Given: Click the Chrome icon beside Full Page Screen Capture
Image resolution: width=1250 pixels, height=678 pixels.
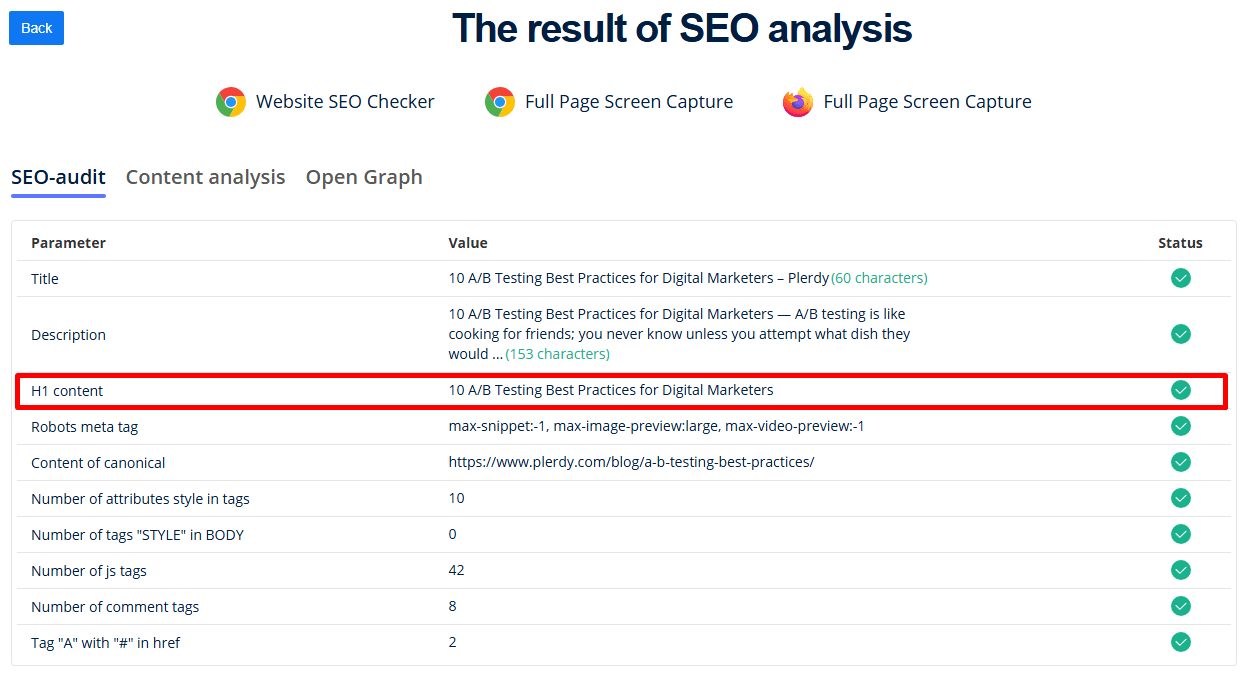Looking at the screenshot, I should [500, 102].
